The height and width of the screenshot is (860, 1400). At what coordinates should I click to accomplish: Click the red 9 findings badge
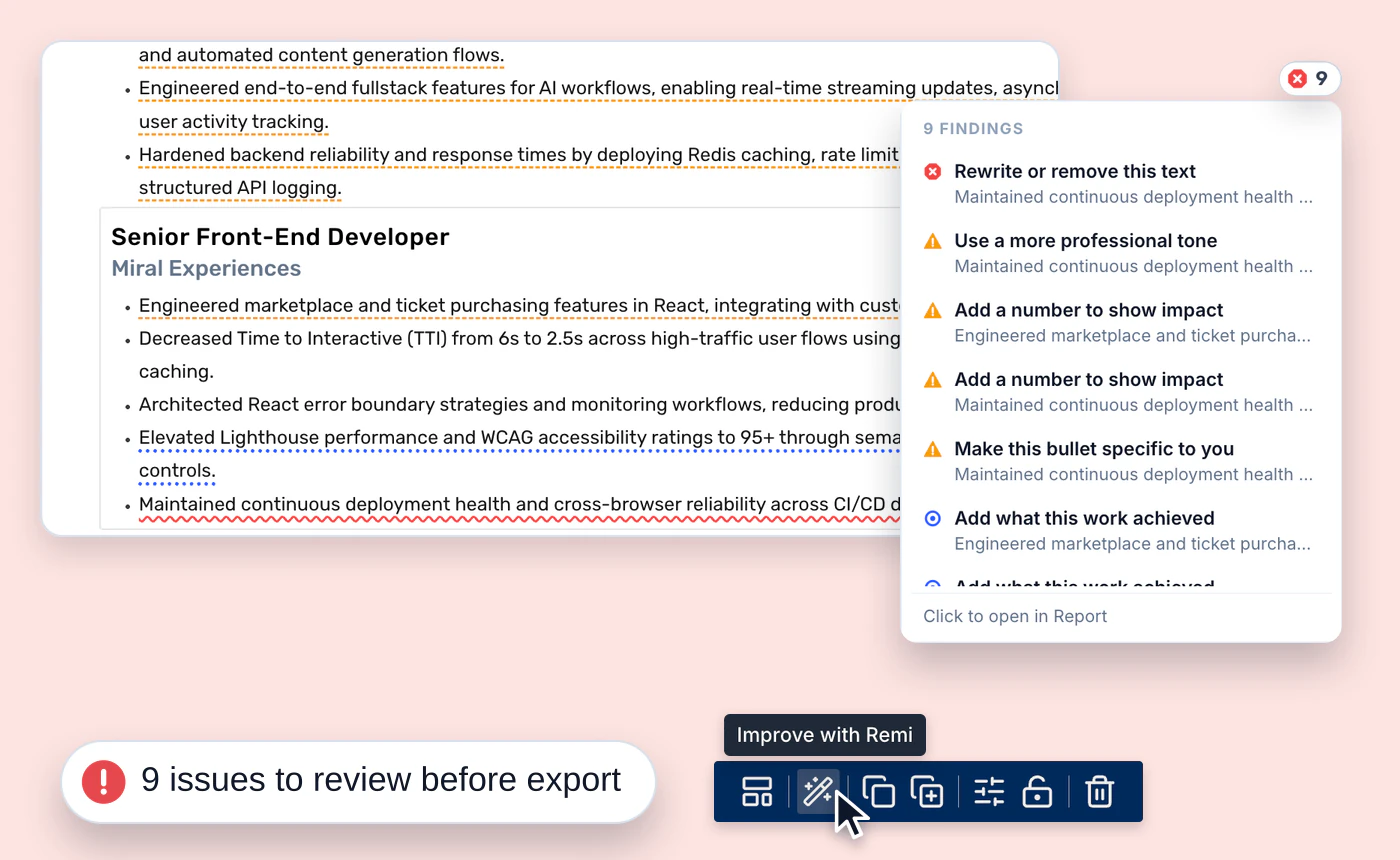click(x=1309, y=78)
